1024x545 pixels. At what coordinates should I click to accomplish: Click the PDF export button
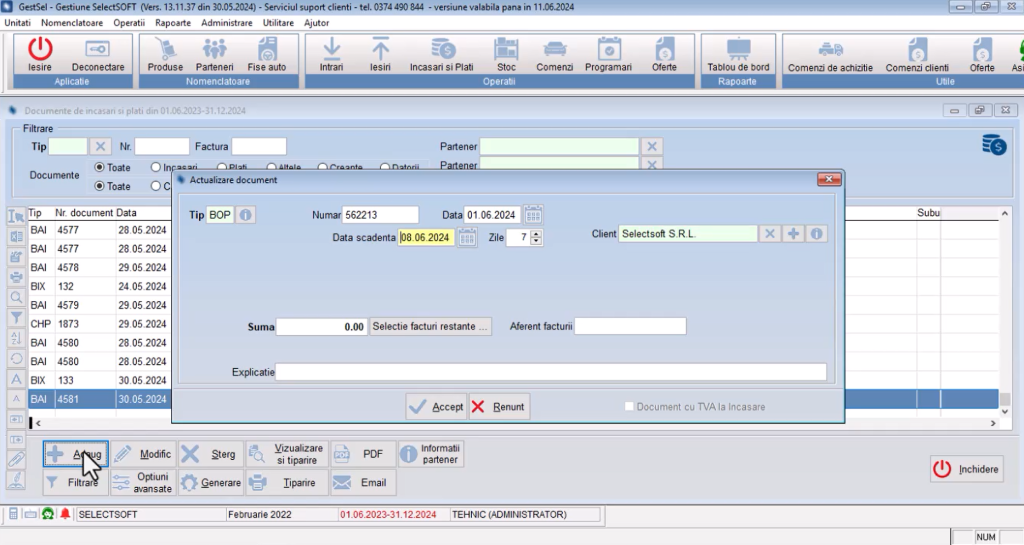tap(362, 454)
